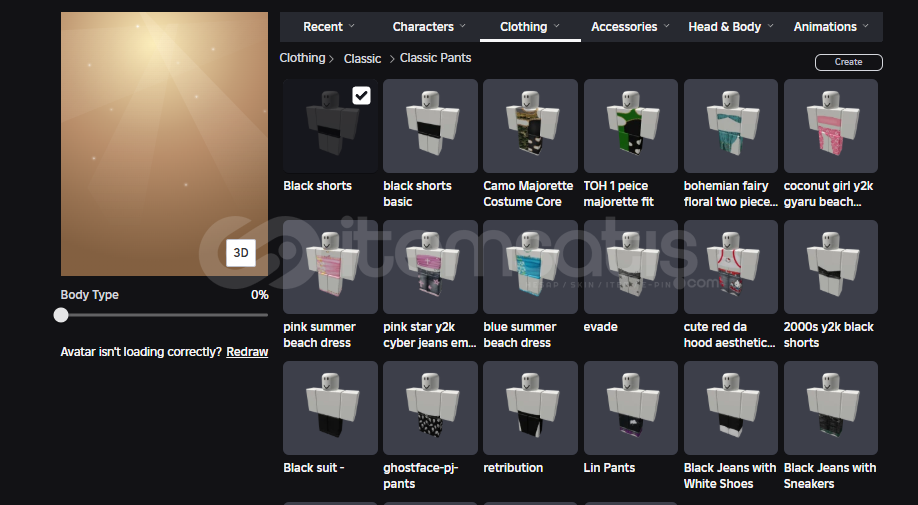Click the Black shorts item name
The image size is (918, 505).
tap(317, 186)
